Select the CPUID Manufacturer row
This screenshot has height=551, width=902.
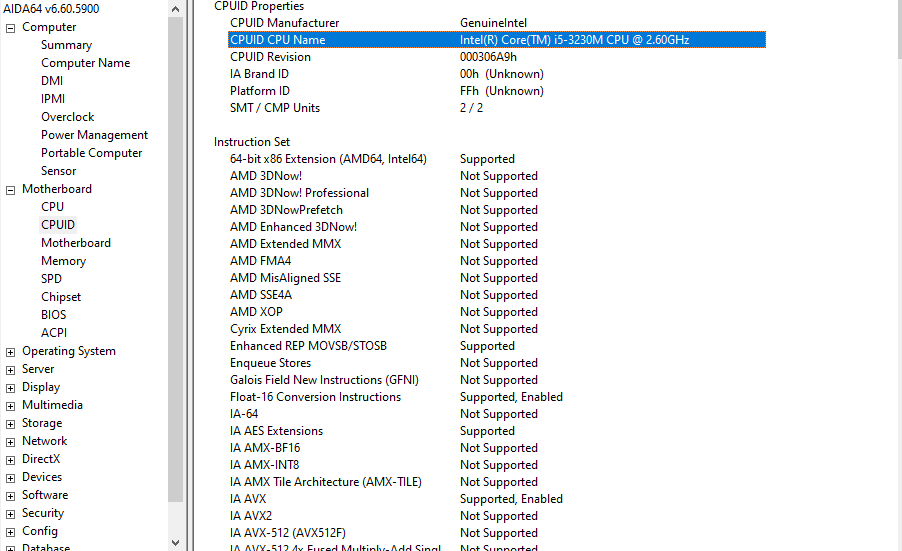(497, 23)
